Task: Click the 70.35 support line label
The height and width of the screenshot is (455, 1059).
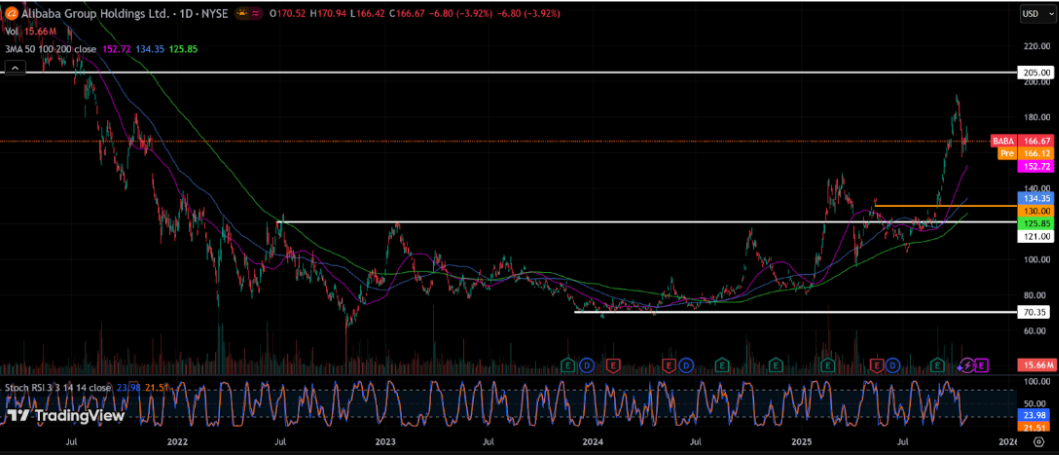Action: [1035, 312]
